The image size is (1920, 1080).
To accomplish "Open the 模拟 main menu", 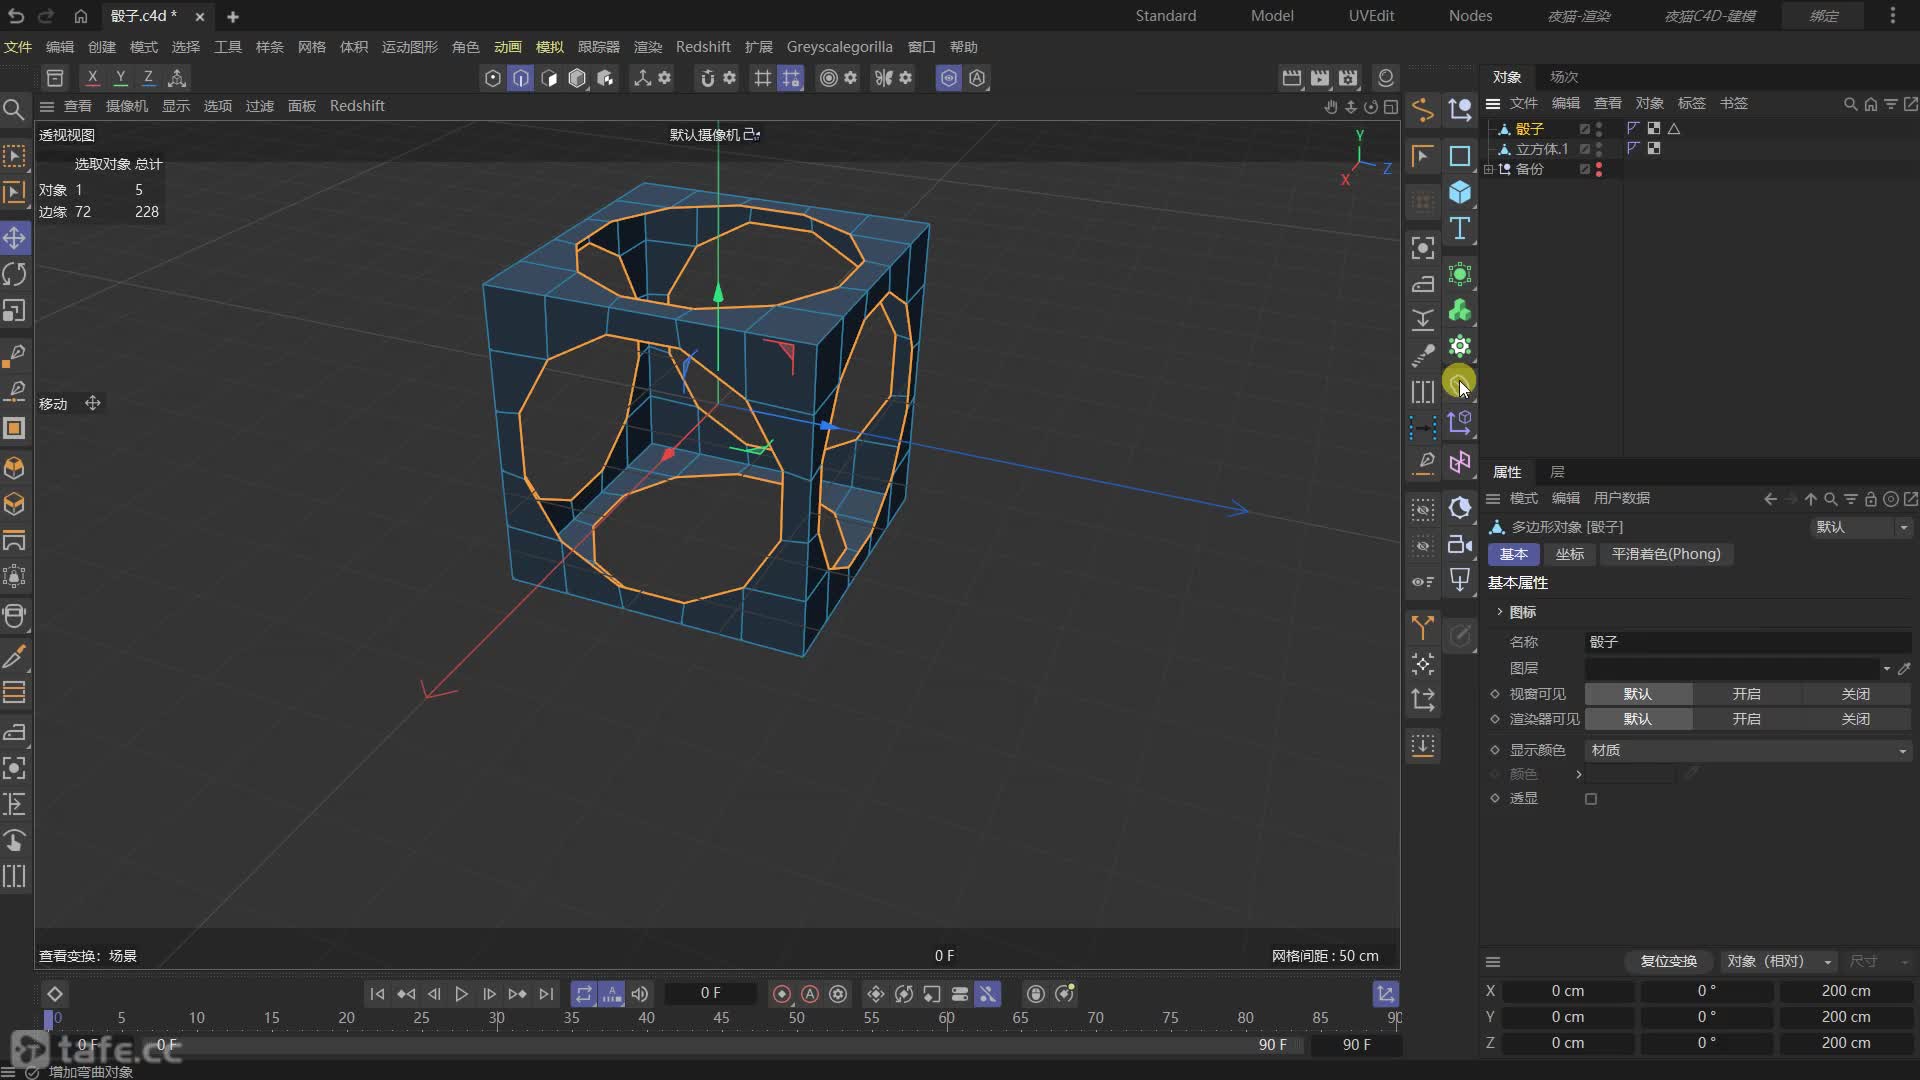I will click(549, 47).
